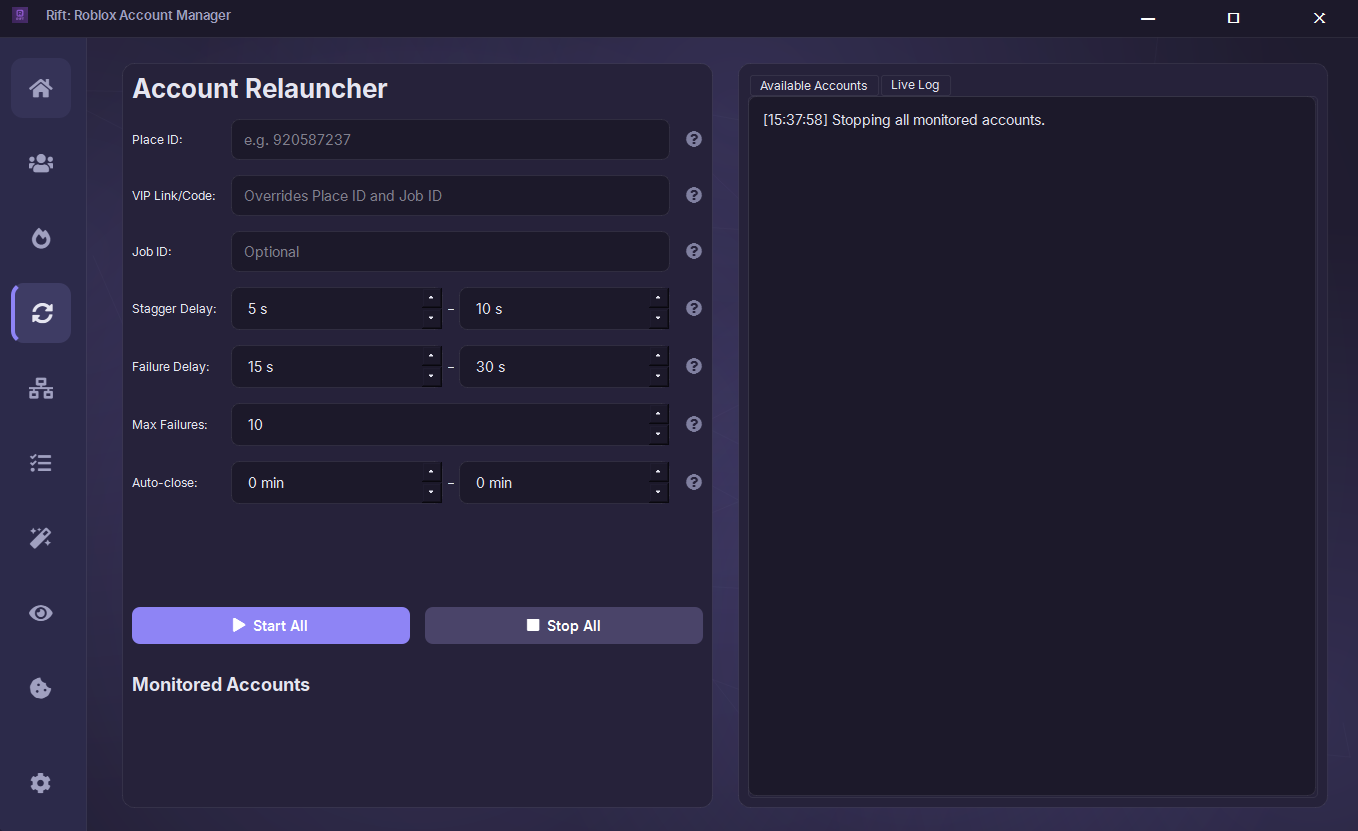Viewport: 1358px width, 831px height.
Task: Click the VIP Link/Code input field
Action: point(450,196)
